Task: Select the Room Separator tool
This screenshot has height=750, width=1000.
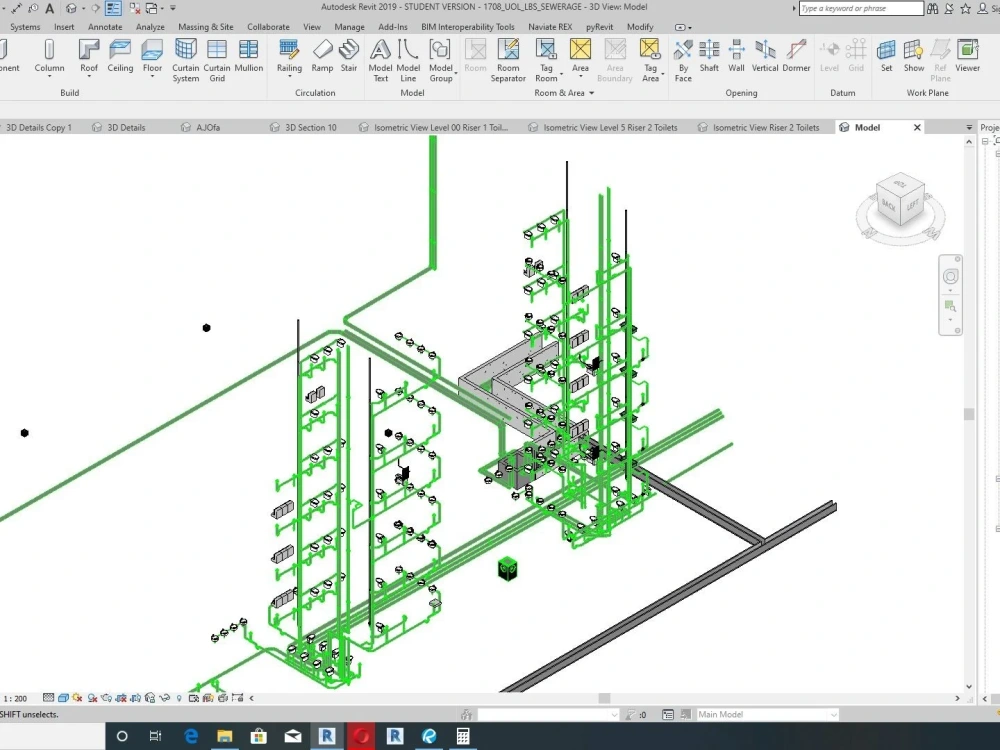Action: pos(508,55)
